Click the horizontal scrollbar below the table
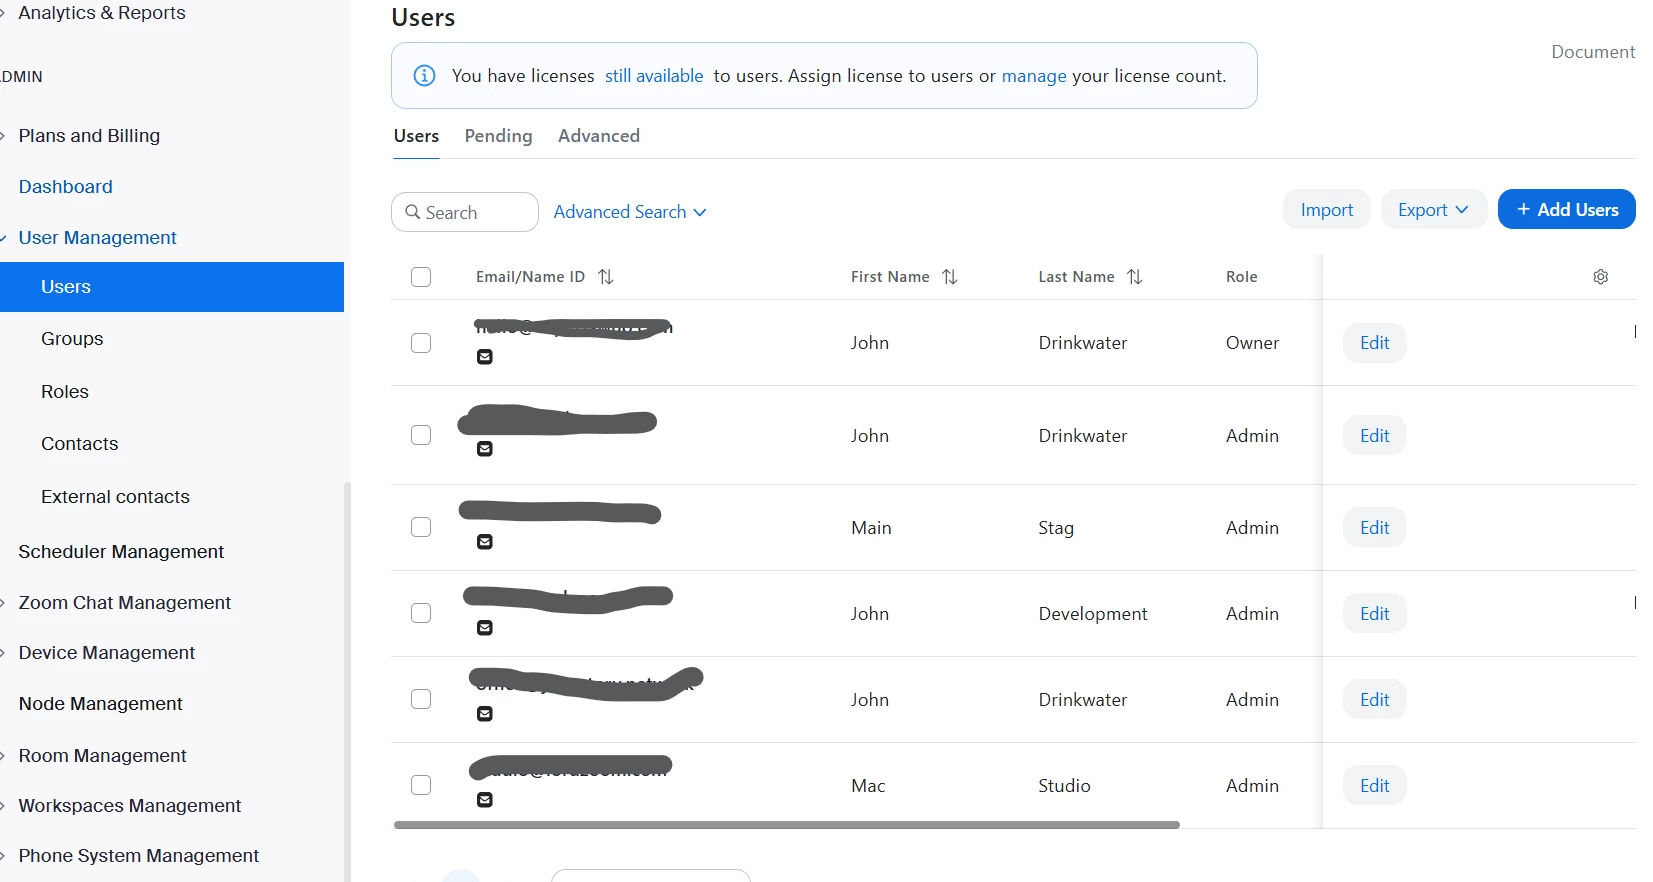Viewport: 1653px width, 882px height. click(787, 825)
